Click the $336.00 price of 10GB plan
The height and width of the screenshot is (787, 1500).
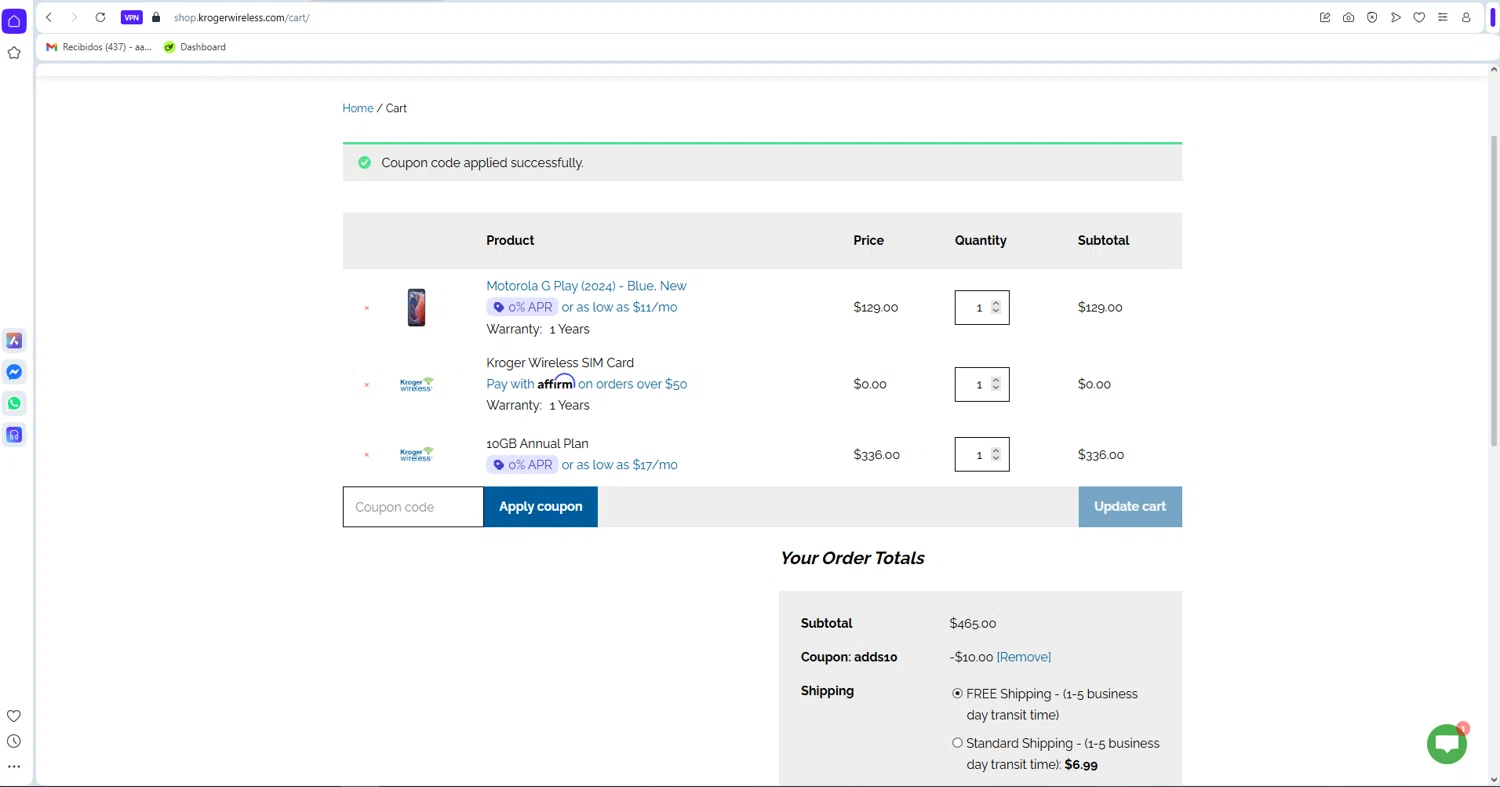click(x=876, y=455)
